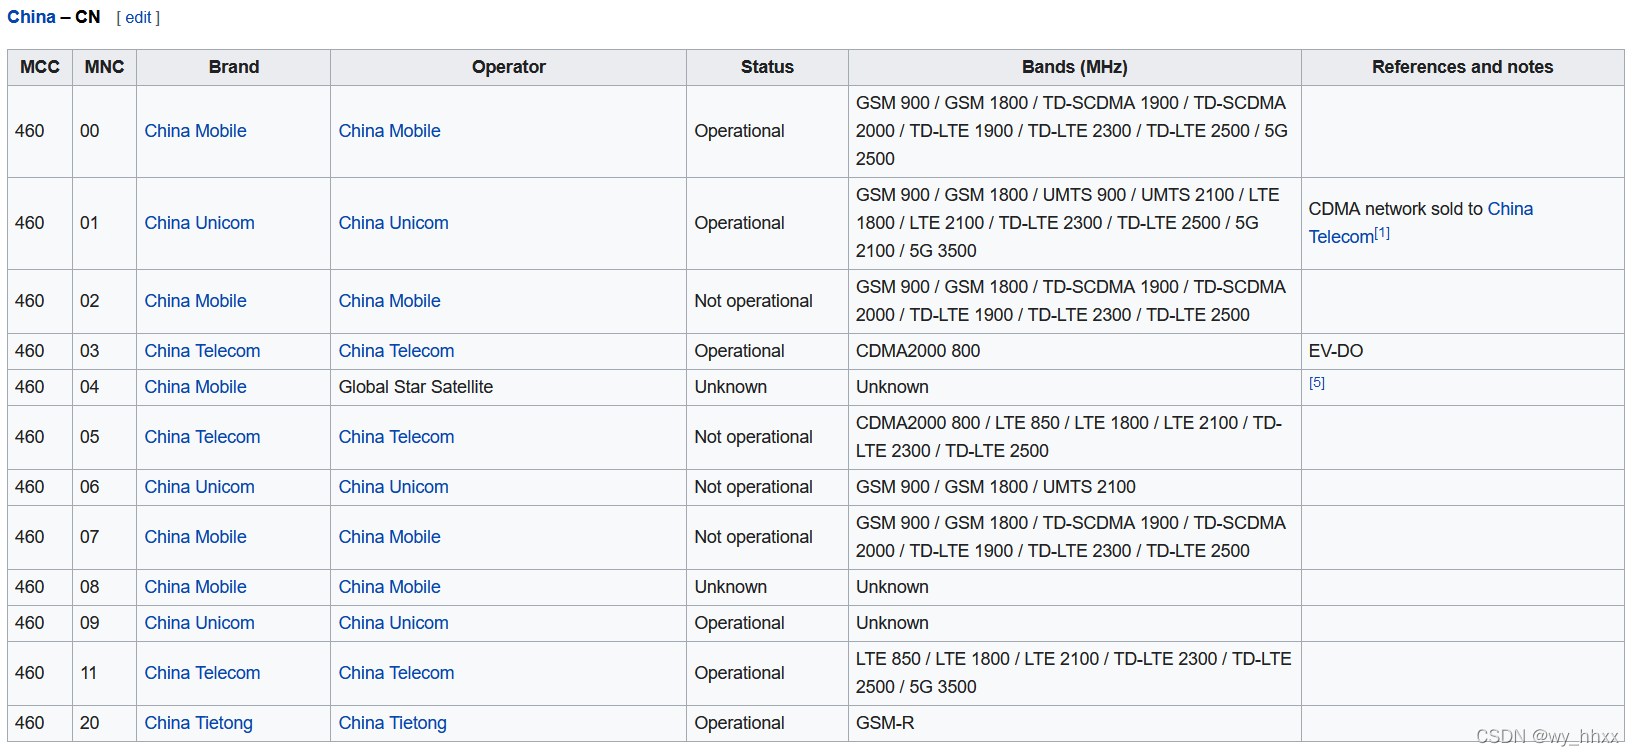Open China Unicom brand link in MNC 01 row

[199, 223]
